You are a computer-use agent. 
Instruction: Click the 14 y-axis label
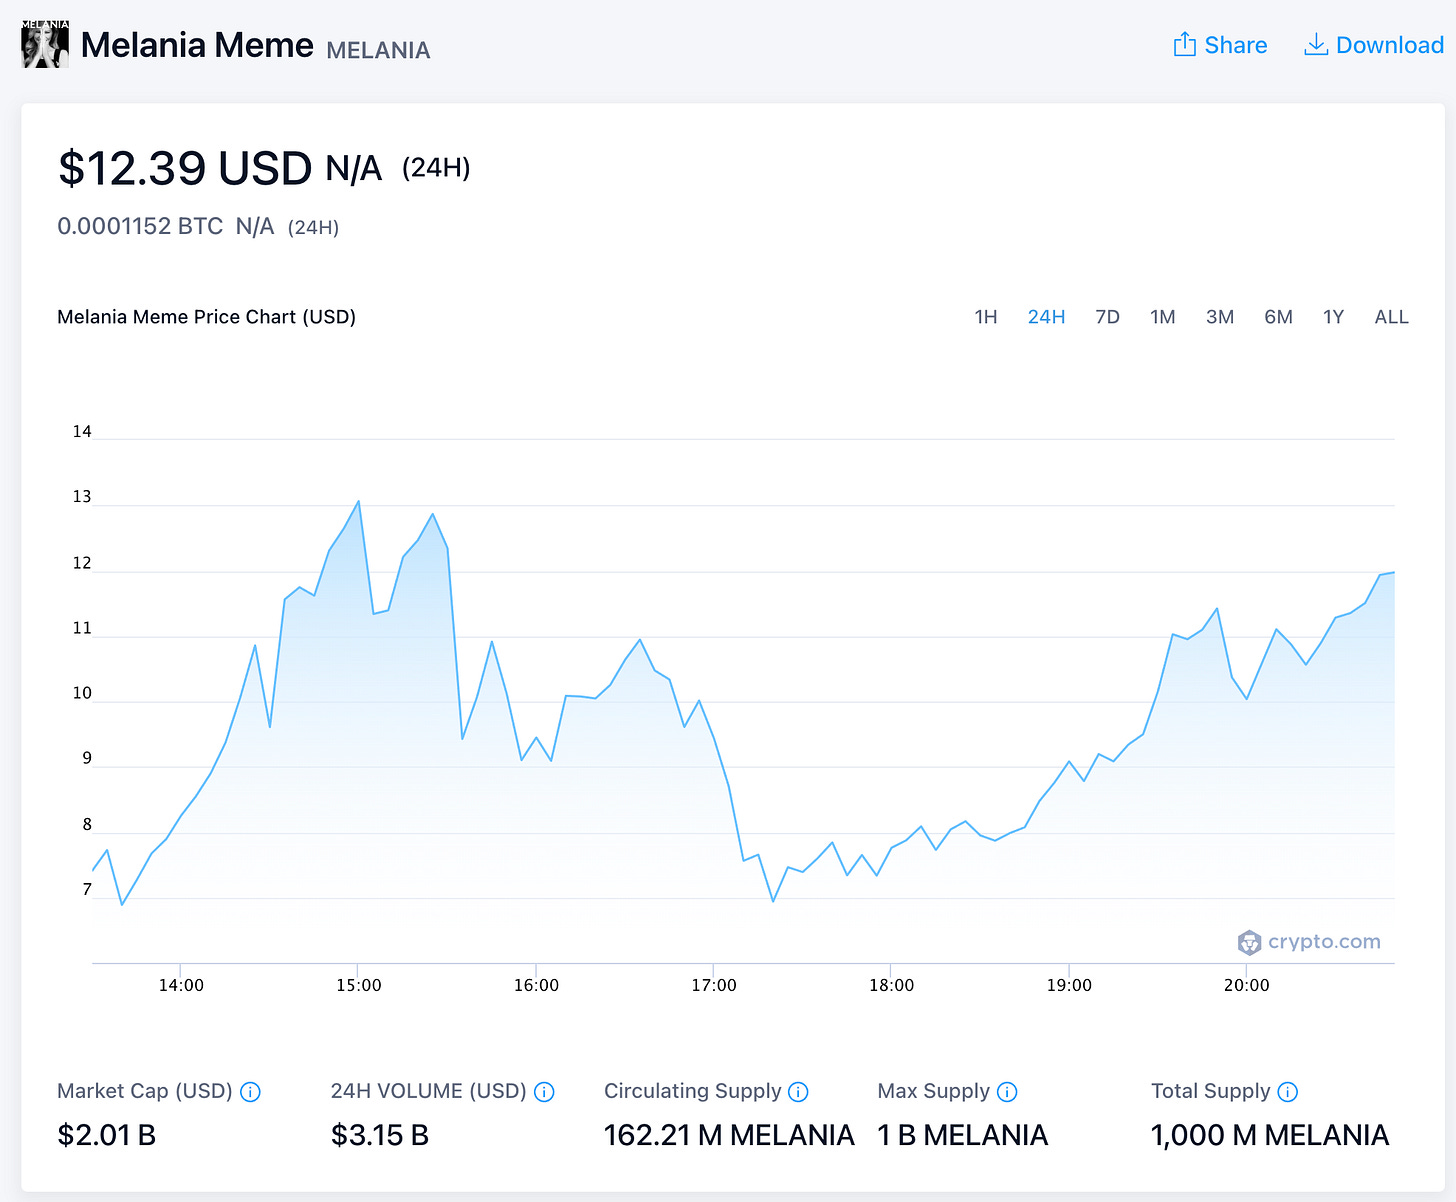coord(82,432)
